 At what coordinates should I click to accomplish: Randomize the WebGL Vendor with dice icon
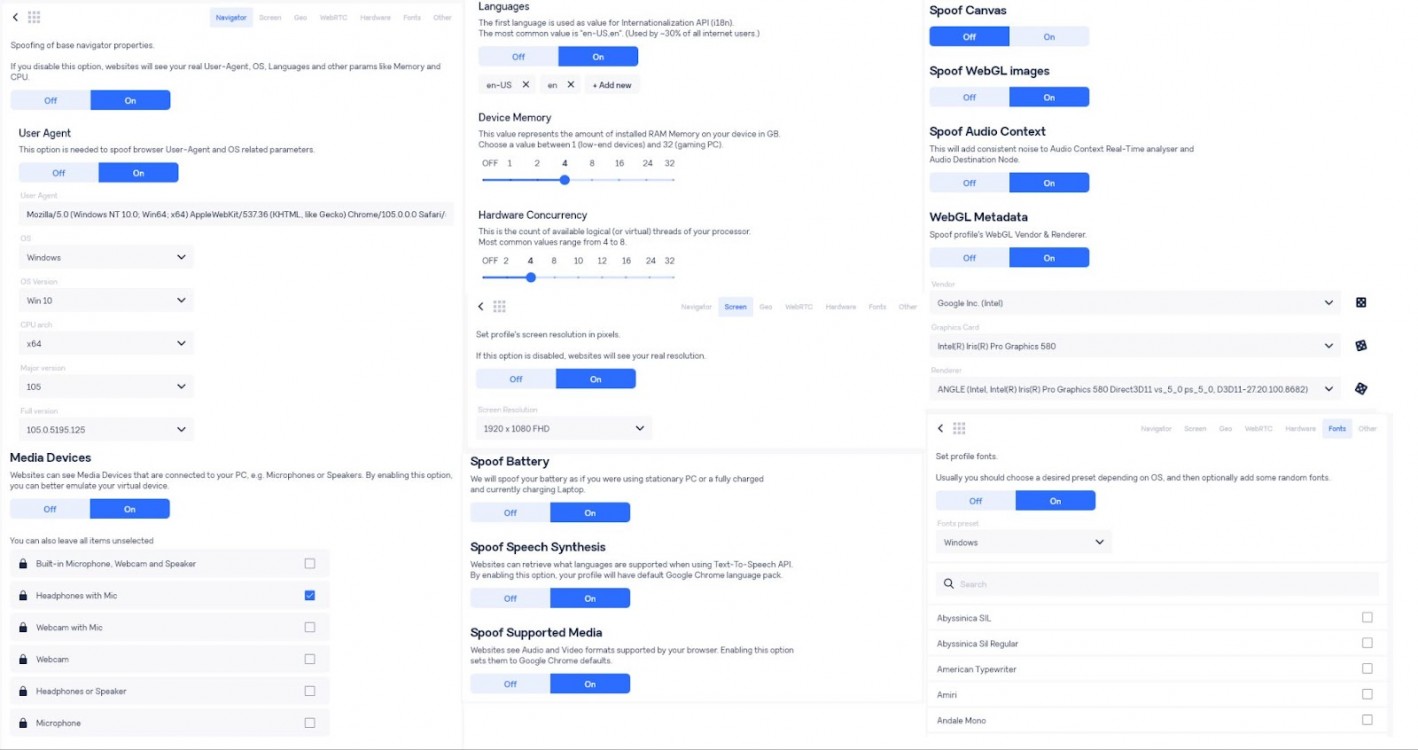[1361, 303]
